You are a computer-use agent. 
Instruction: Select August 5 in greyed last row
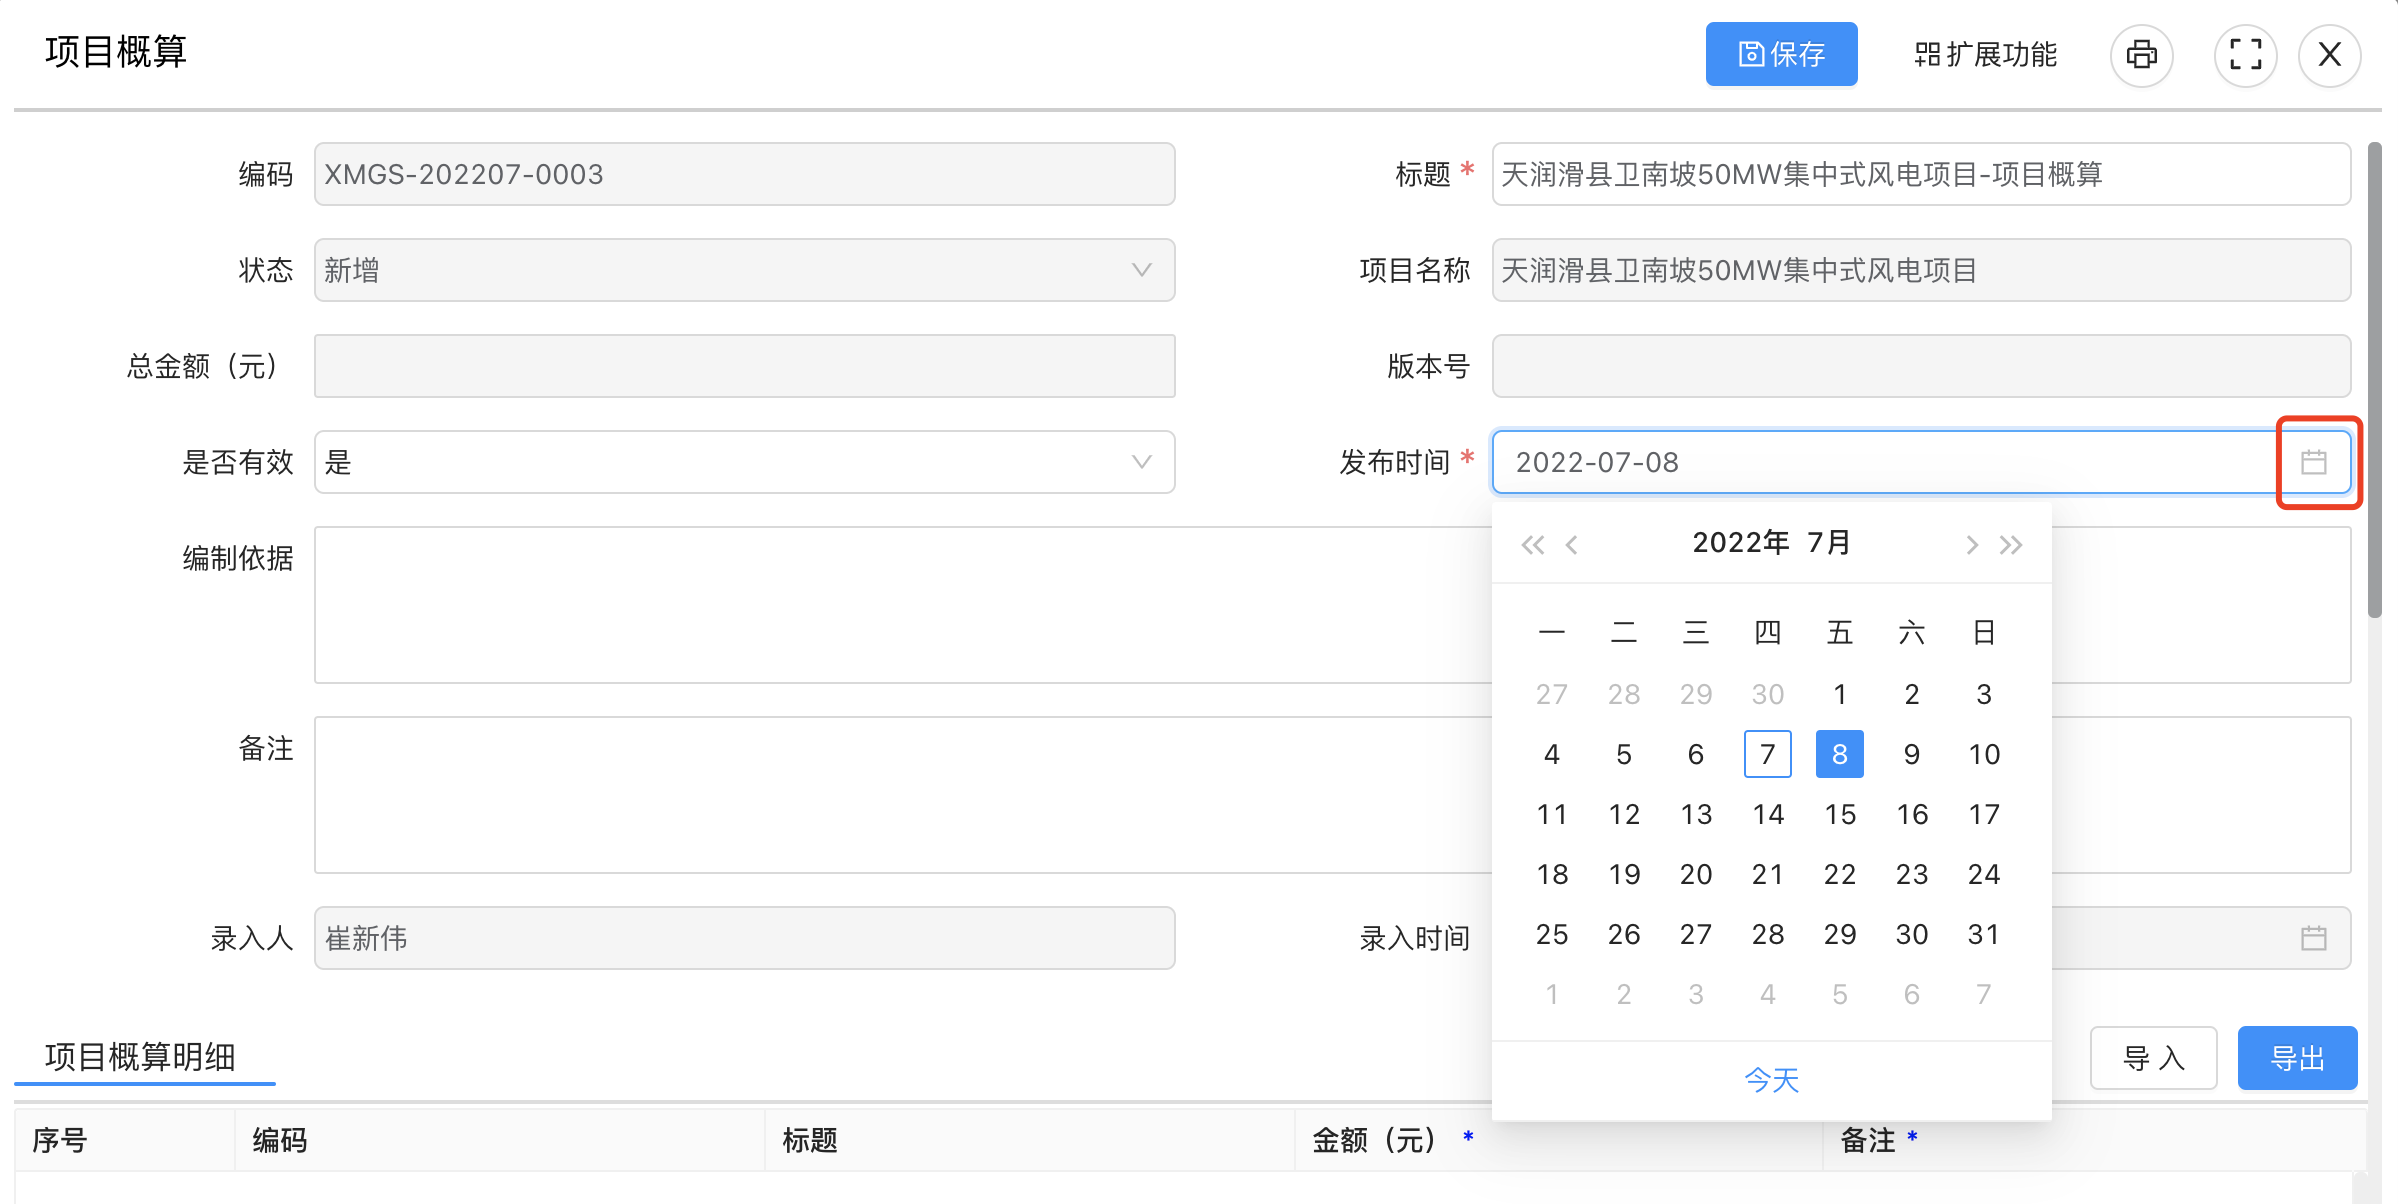point(1839,994)
